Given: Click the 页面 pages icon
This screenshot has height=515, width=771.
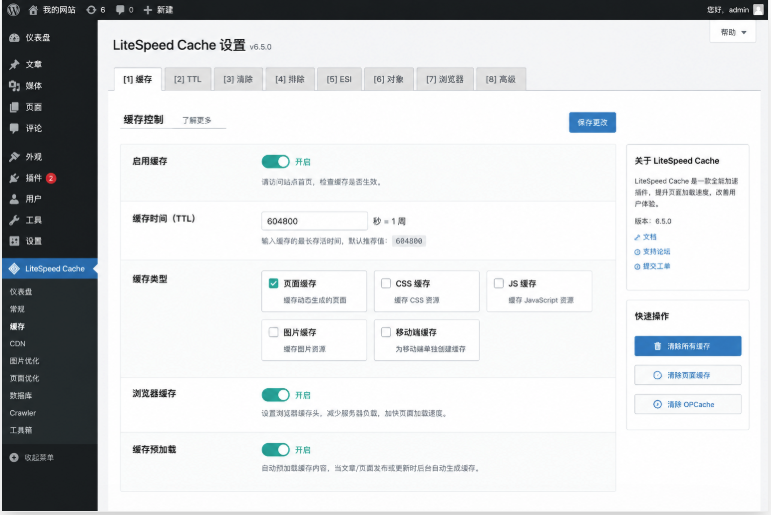Looking at the screenshot, I should click(14, 107).
